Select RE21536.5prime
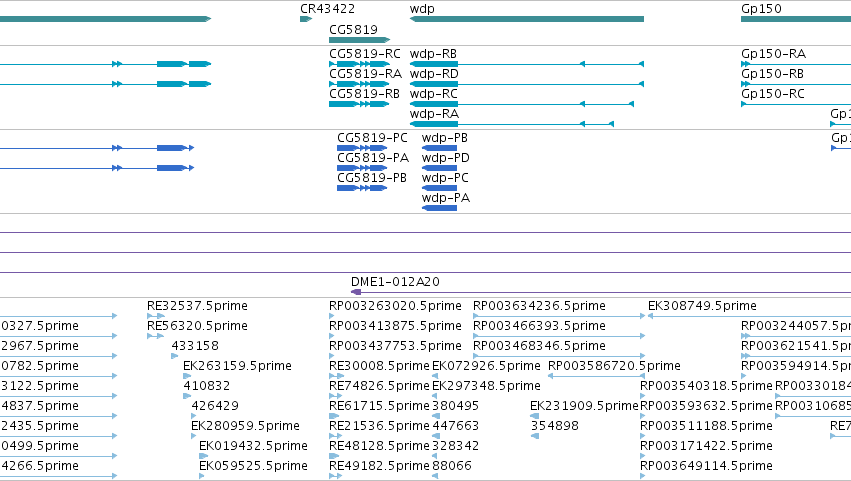The image size is (851, 481). pos(379,426)
